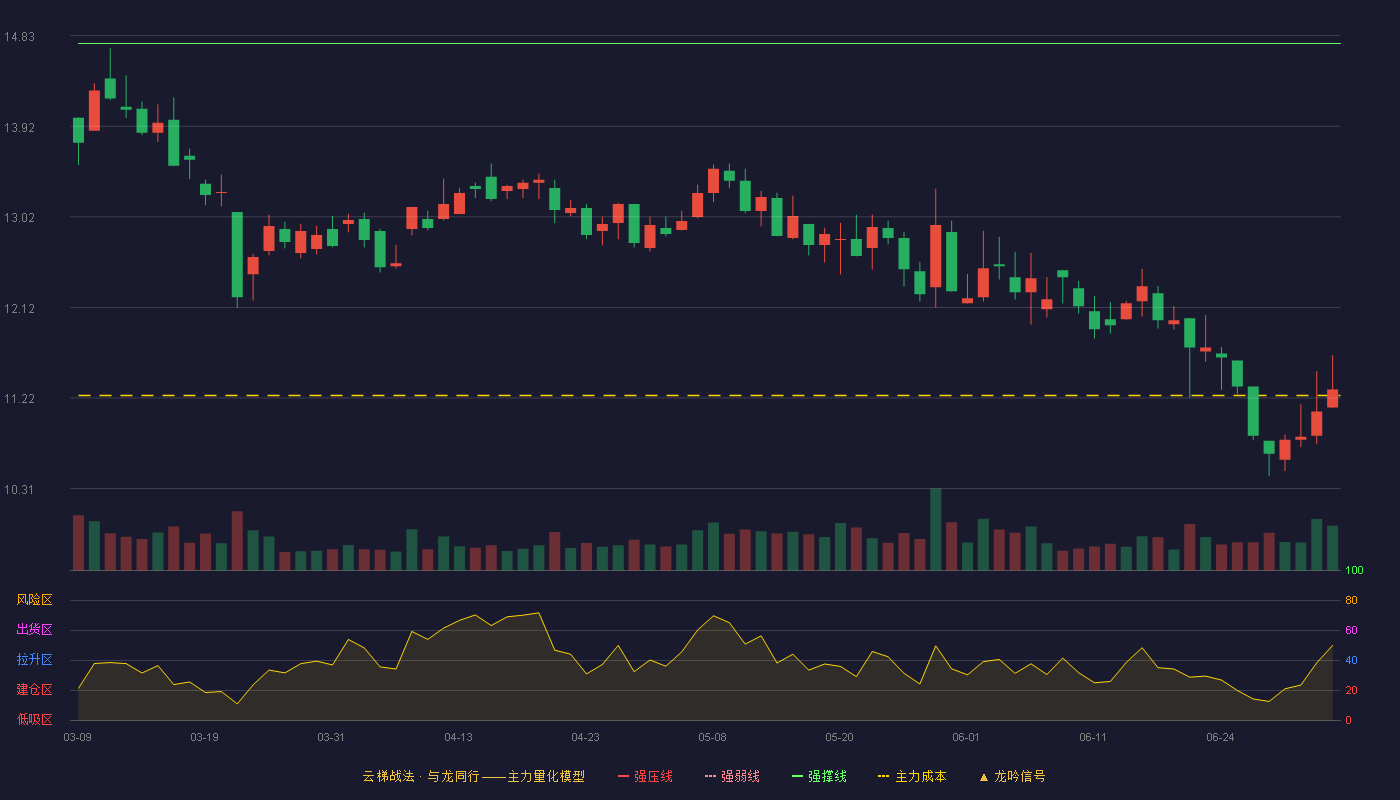
Task: Click the white horizontal line near 14.83
Action: click(709, 43)
